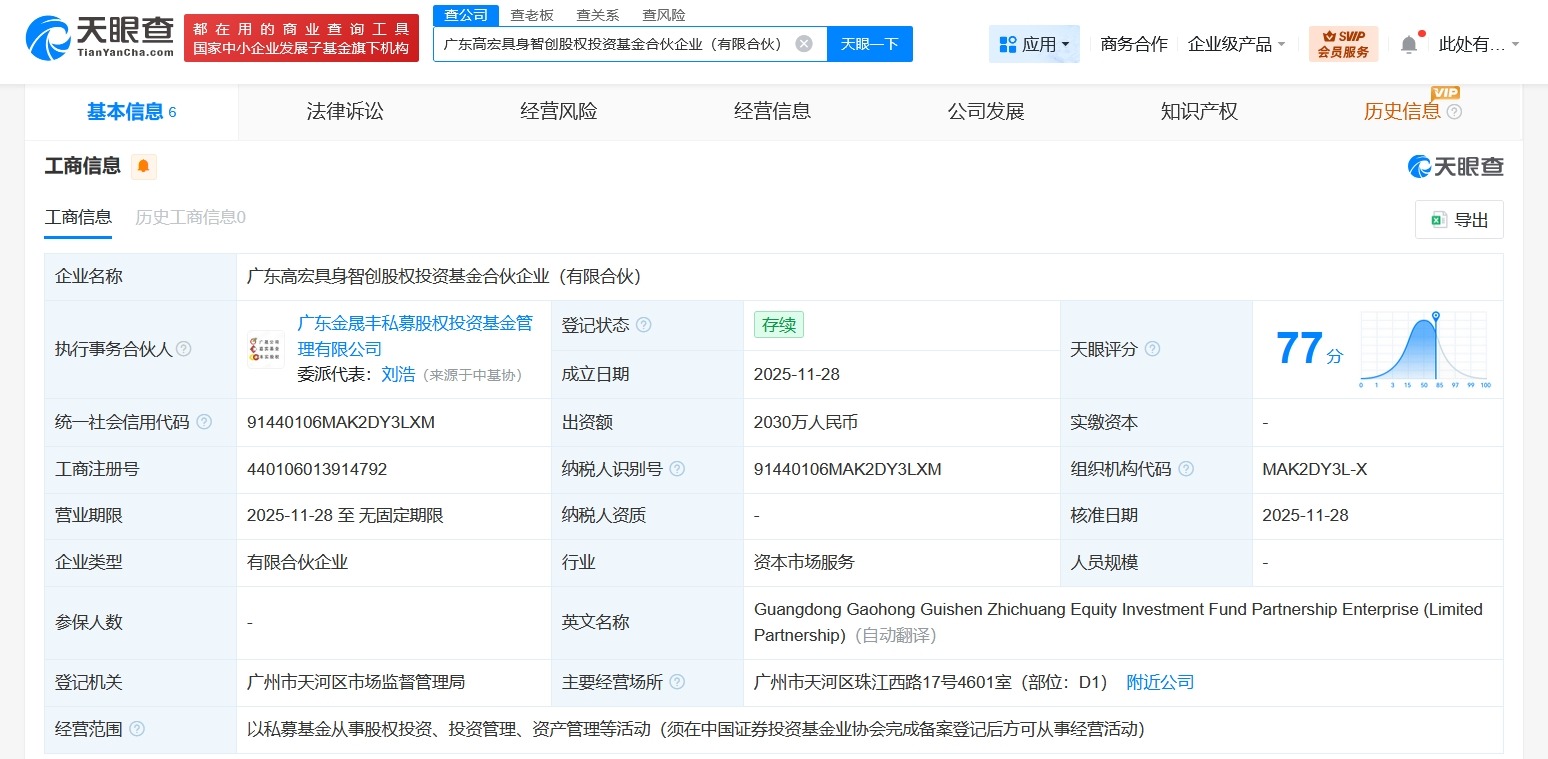The width and height of the screenshot is (1548, 759).
Task: Open the 附近公司 link
Action: click(x=1160, y=682)
